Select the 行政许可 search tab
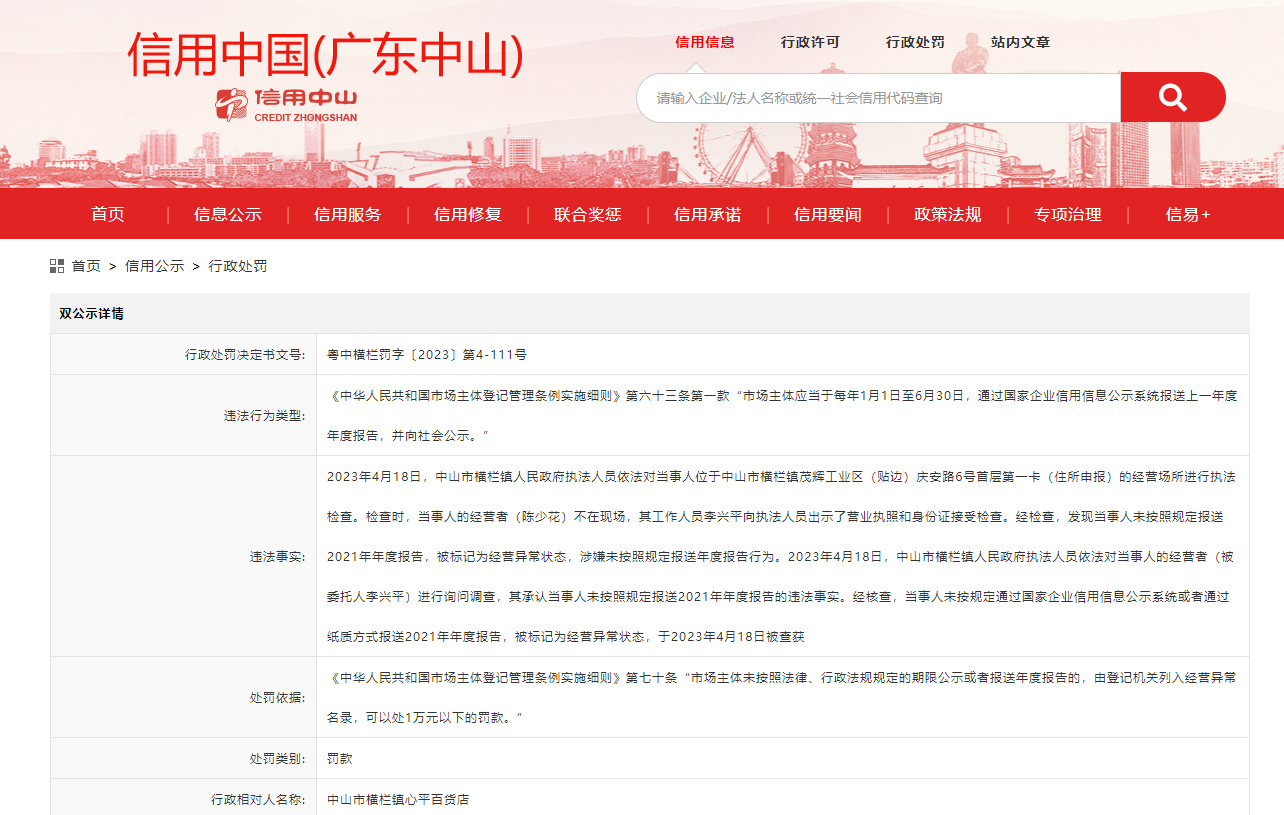Screen dimensions: 1284x815 pos(810,42)
